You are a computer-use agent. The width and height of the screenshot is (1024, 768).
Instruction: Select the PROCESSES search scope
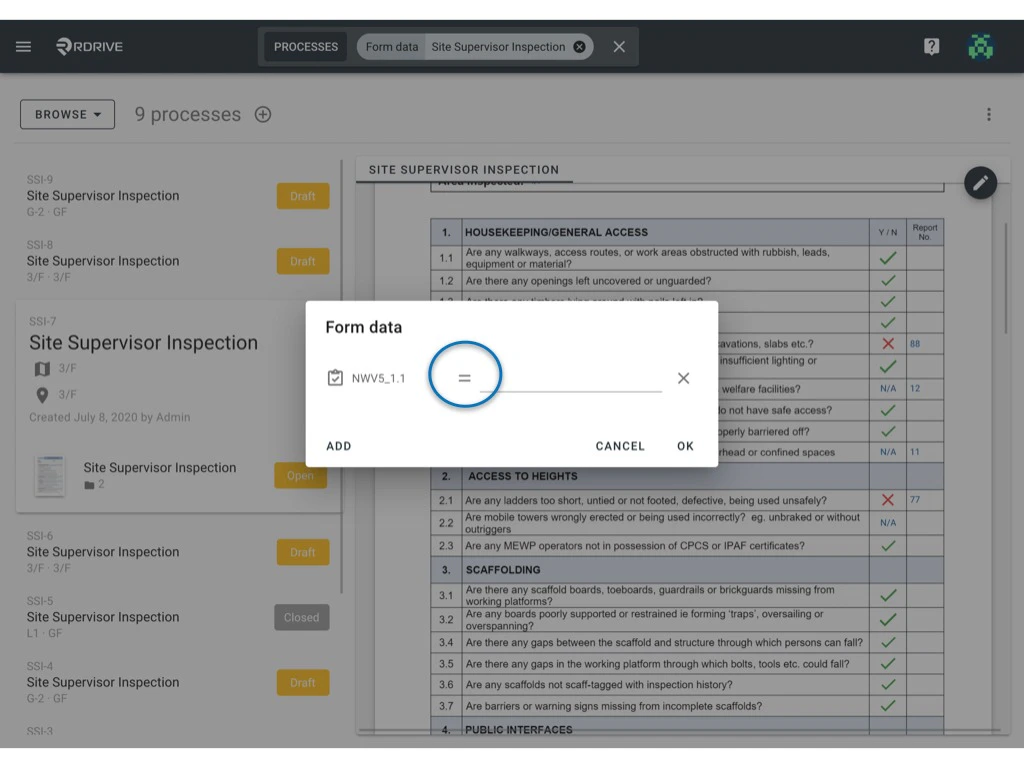tap(305, 46)
